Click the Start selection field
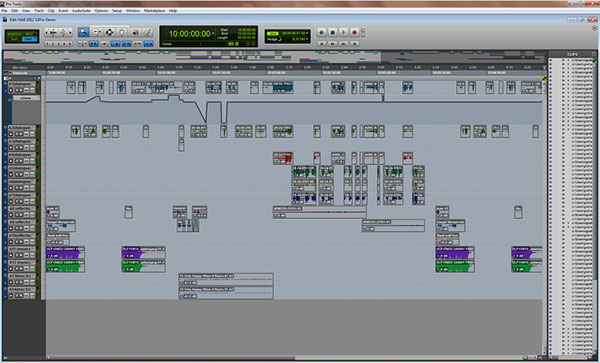Screen dimensions: 600x363 (x=246, y=29)
